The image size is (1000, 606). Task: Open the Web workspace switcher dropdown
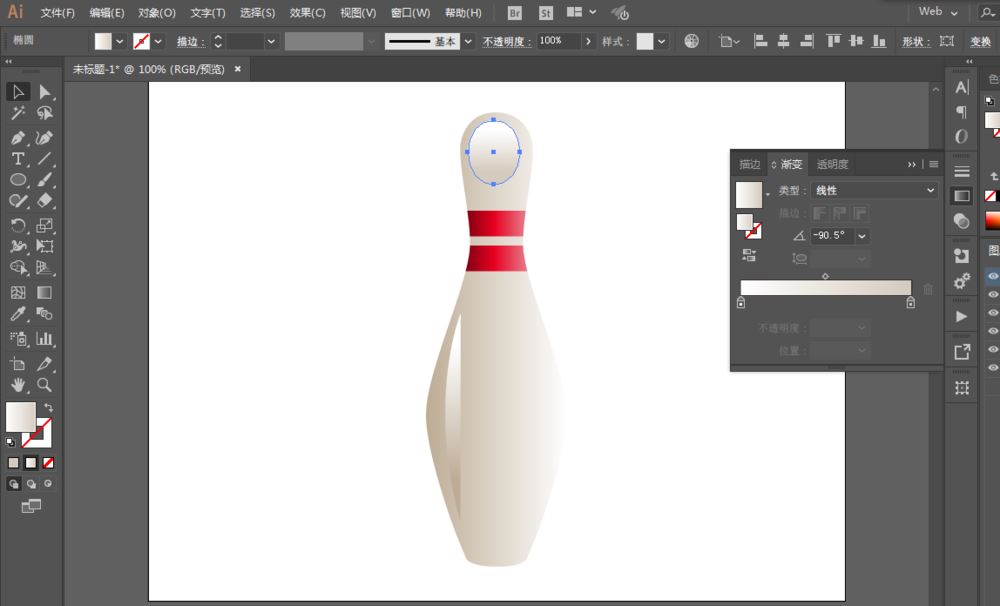(x=936, y=12)
